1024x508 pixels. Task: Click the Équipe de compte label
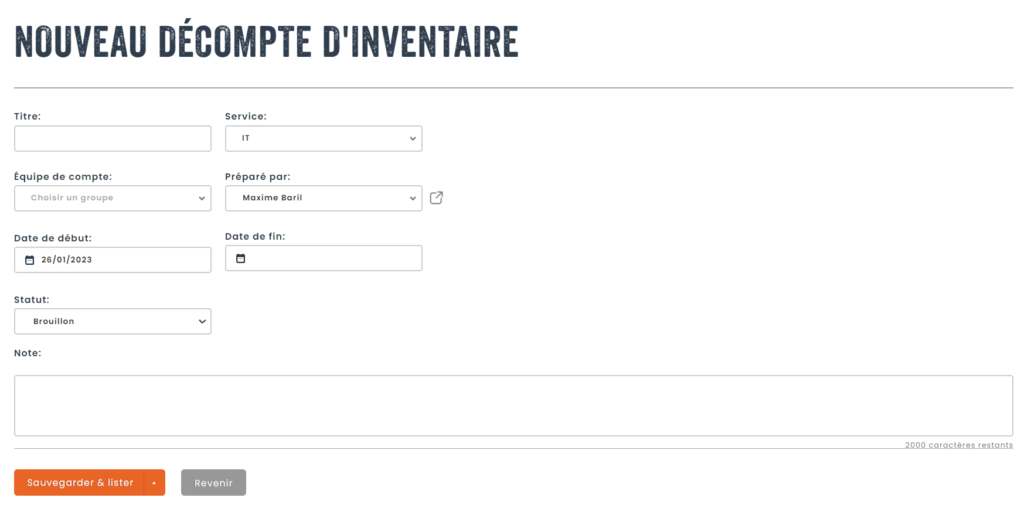coord(62,177)
